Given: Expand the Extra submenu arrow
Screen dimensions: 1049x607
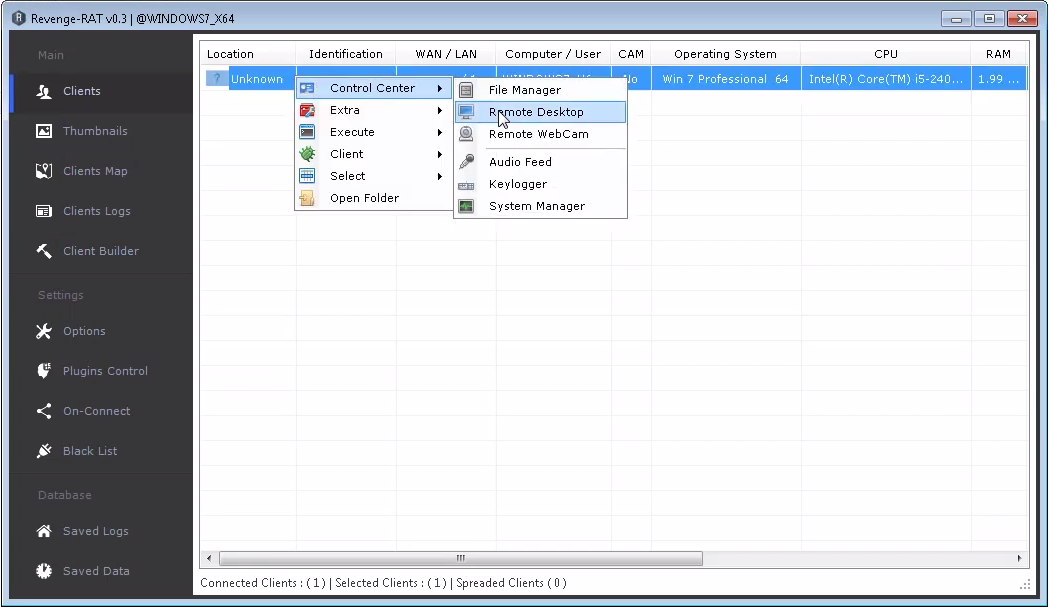Looking at the screenshot, I should pyautogui.click(x=440, y=110).
